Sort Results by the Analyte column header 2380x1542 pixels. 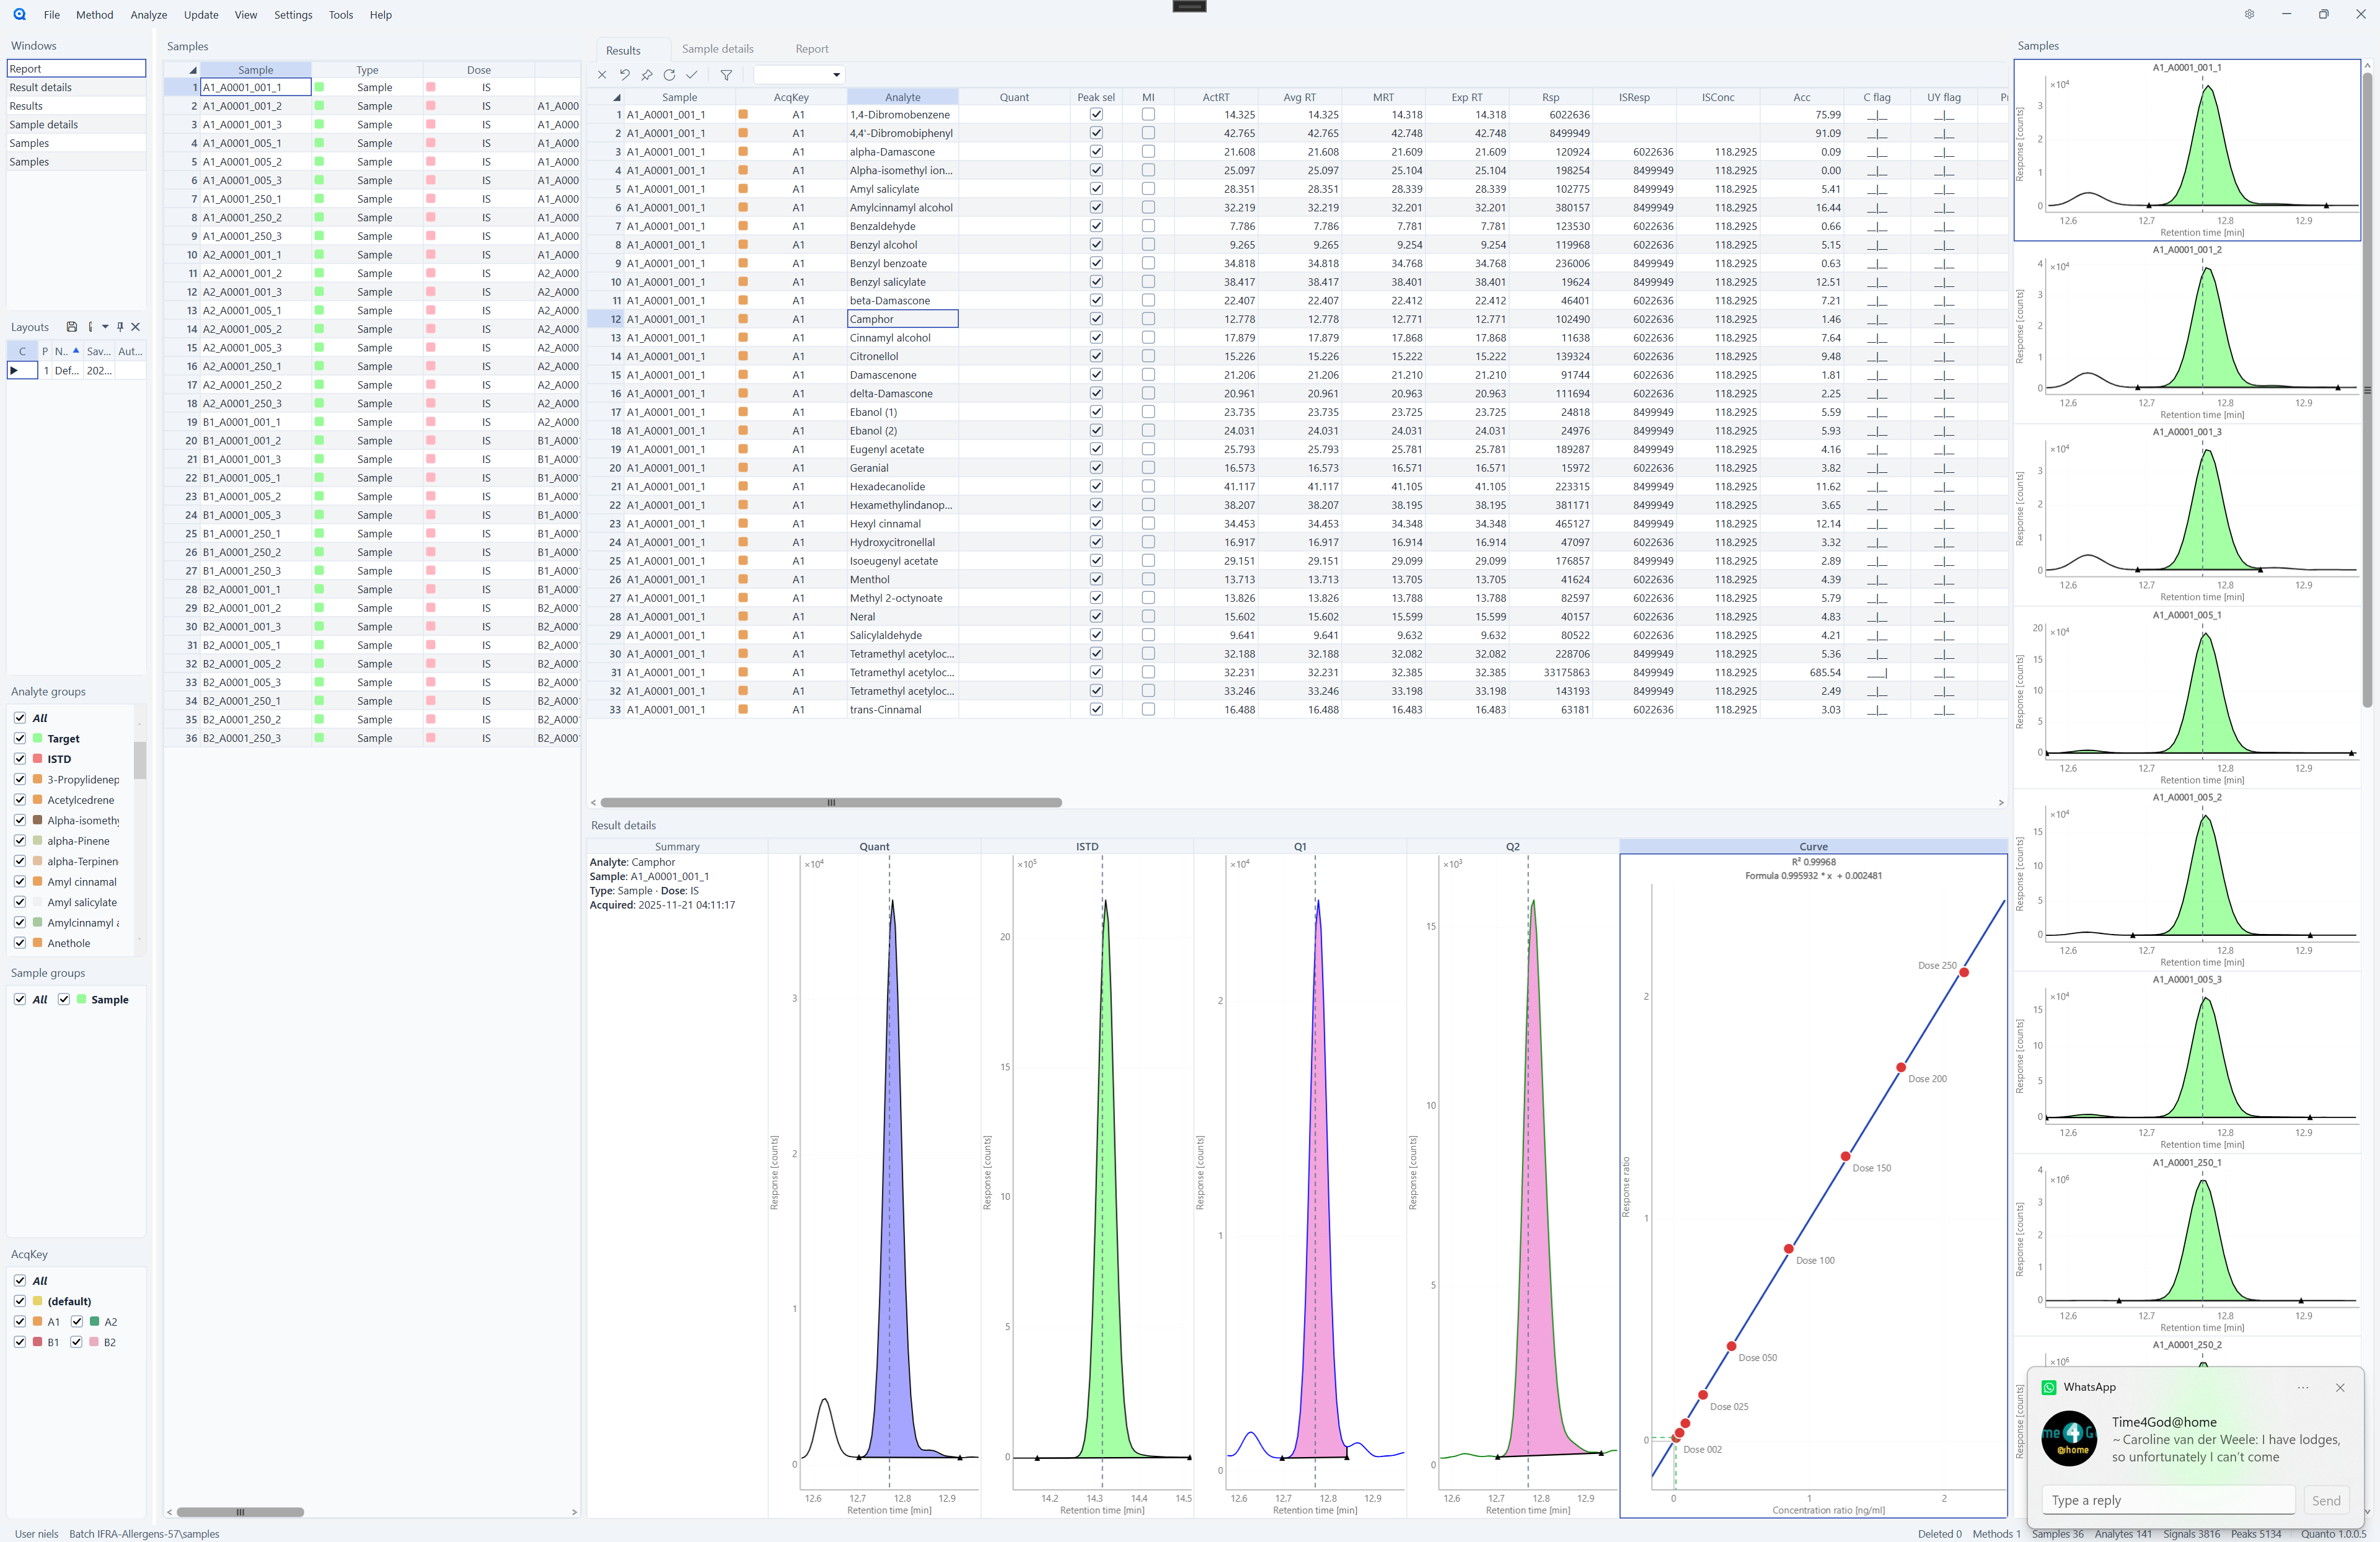click(x=902, y=97)
